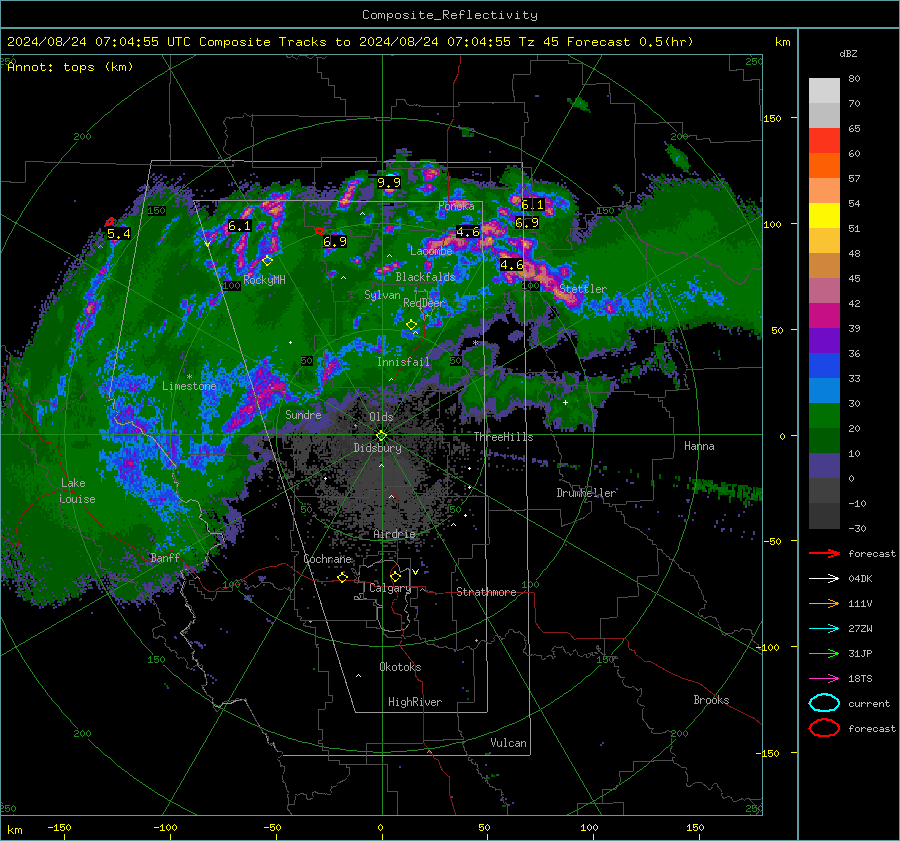Select the yellow 54-51 dBZ color swatch
This screenshot has height=841, width=900.
824,216
